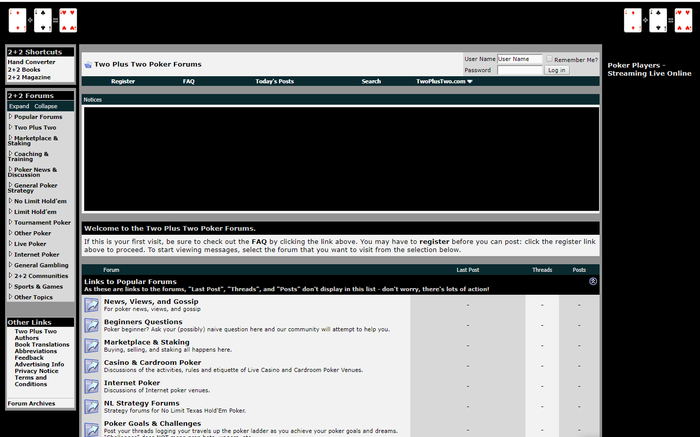
Task: Expand Tournament Poker sidebar category
Action: [10, 222]
